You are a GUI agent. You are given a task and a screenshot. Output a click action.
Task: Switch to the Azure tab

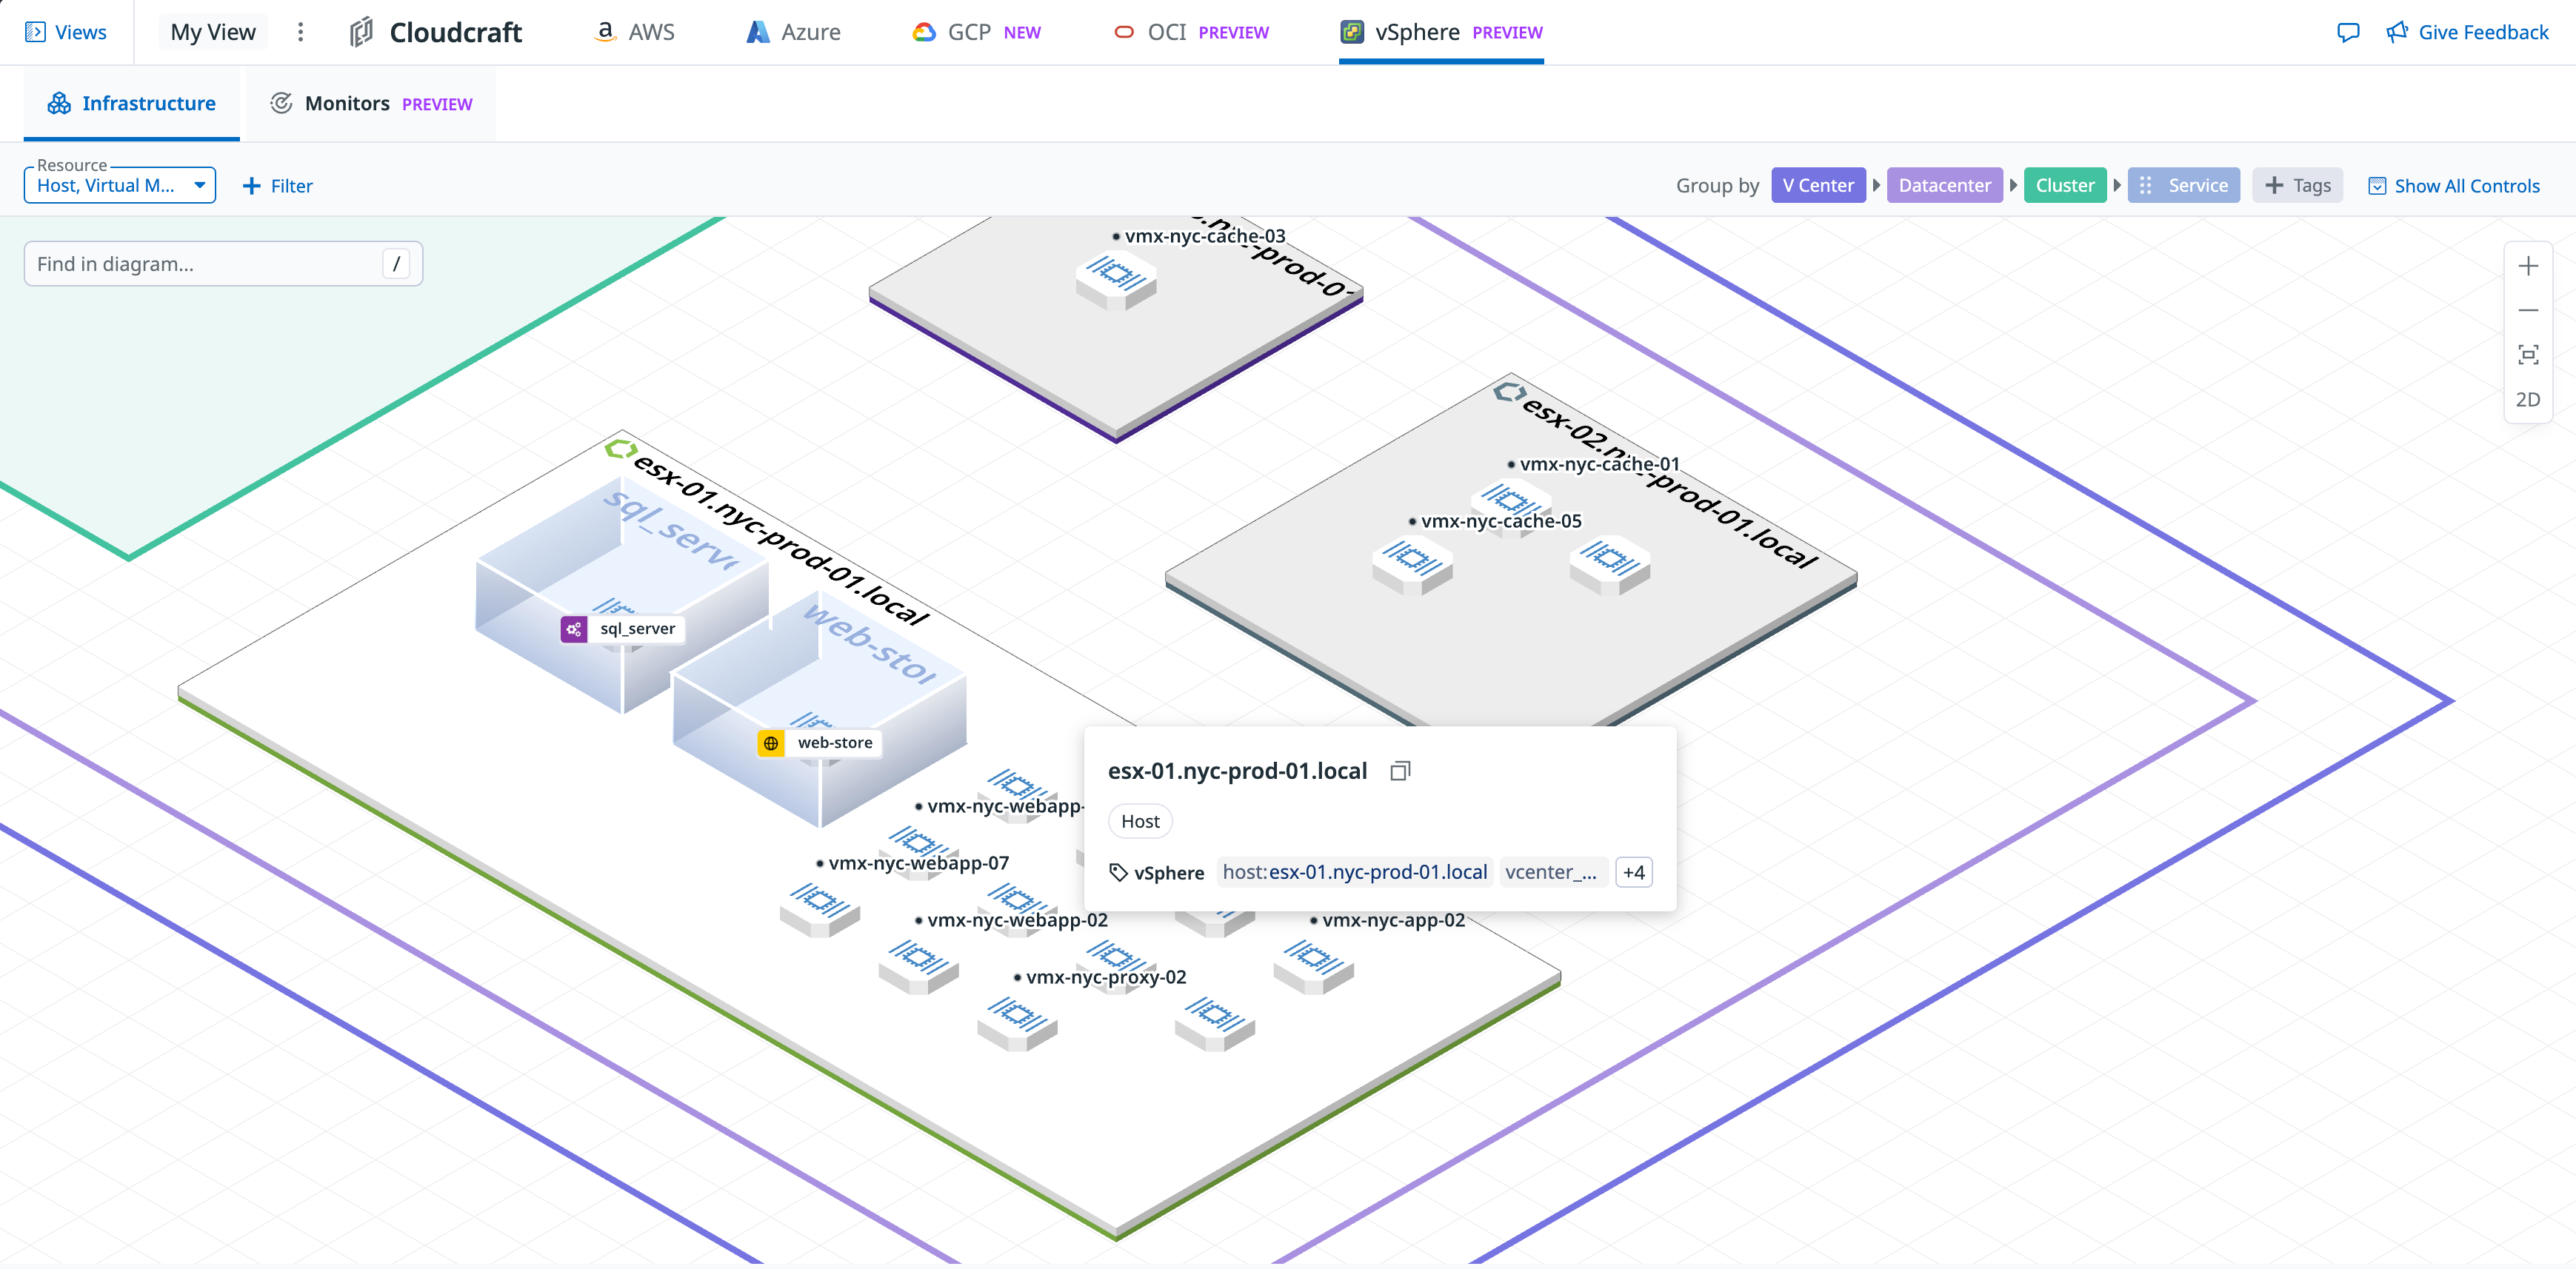794,32
